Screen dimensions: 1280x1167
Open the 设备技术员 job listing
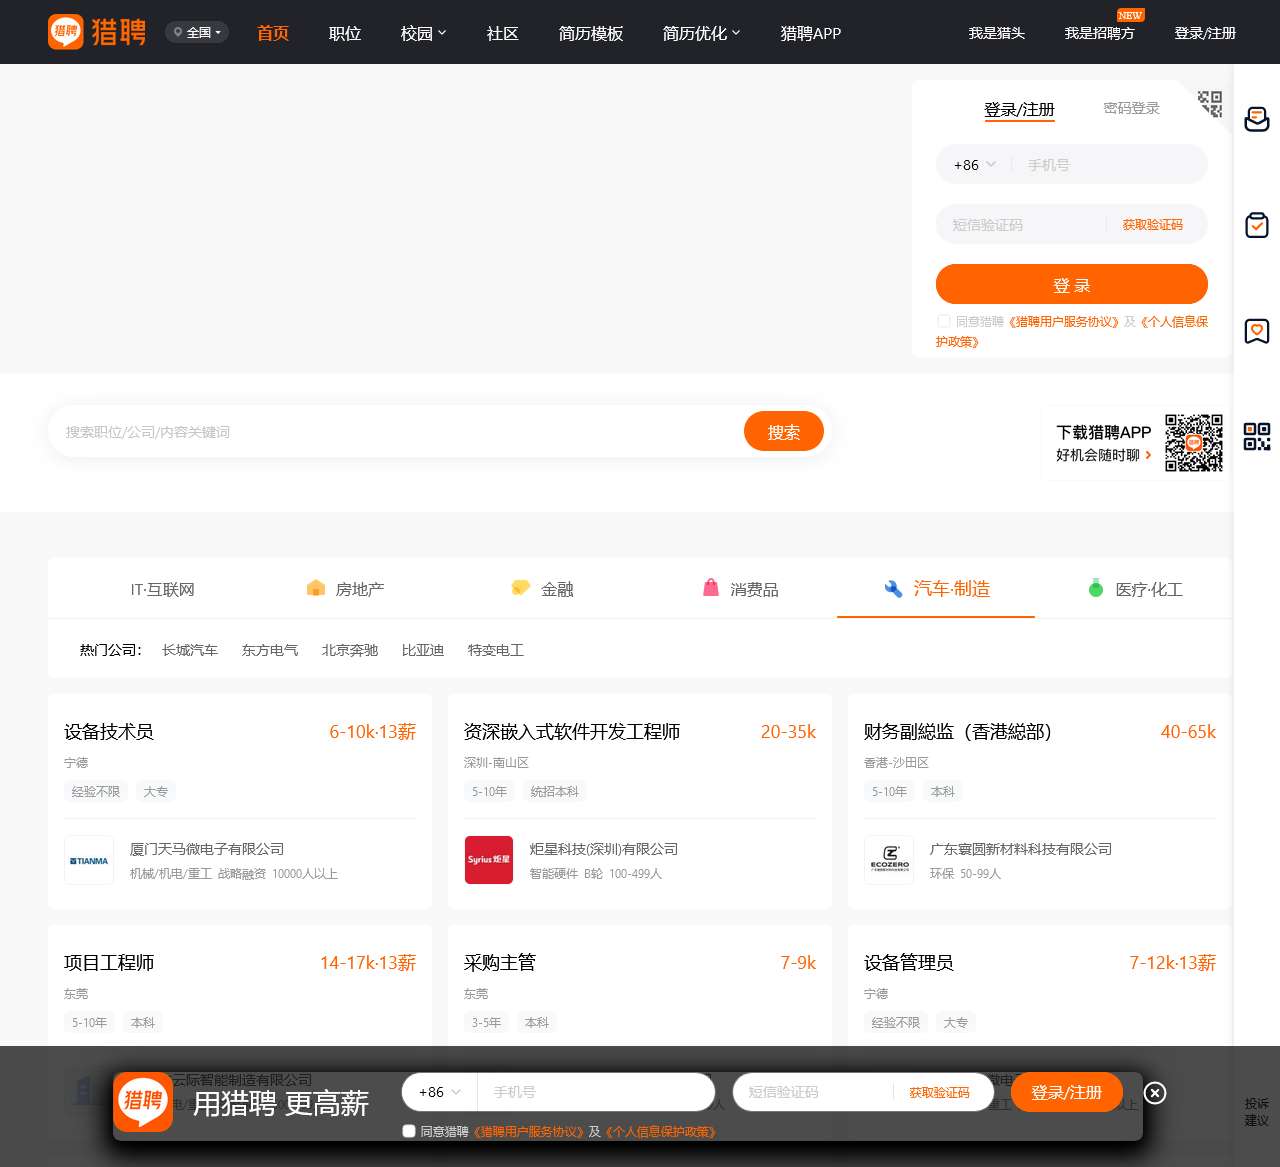click(x=109, y=732)
